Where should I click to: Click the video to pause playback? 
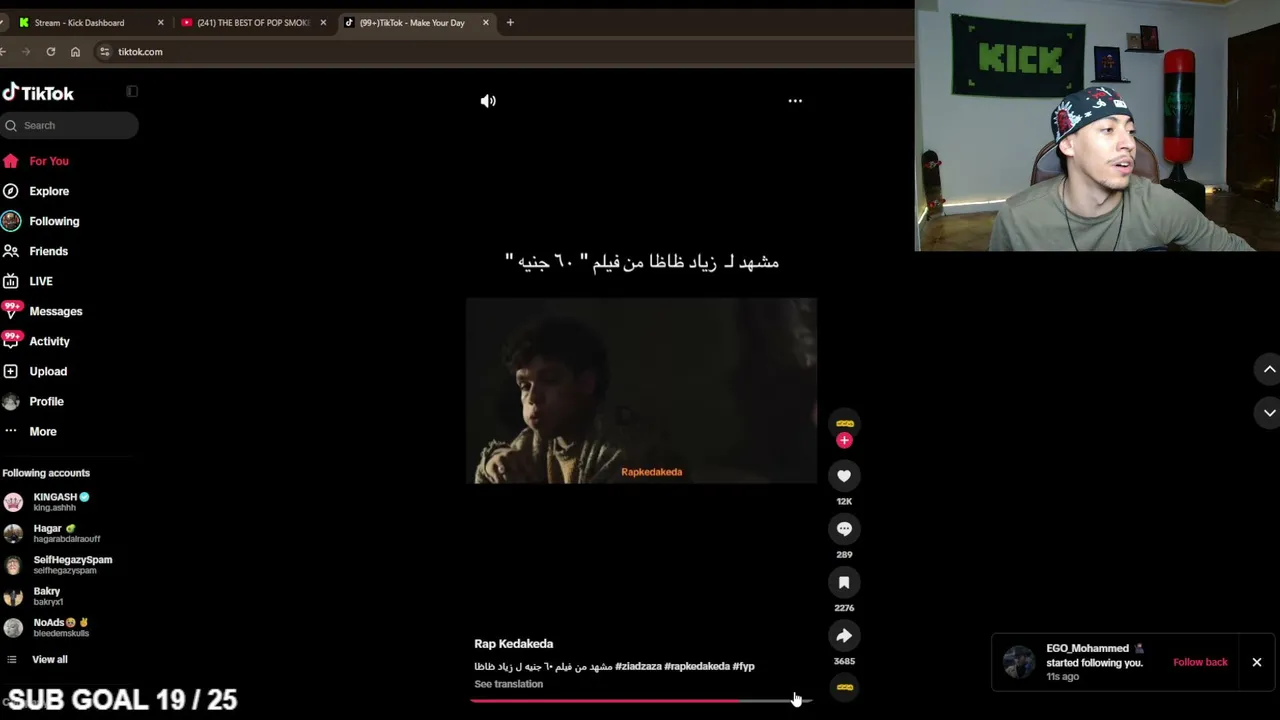641,391
